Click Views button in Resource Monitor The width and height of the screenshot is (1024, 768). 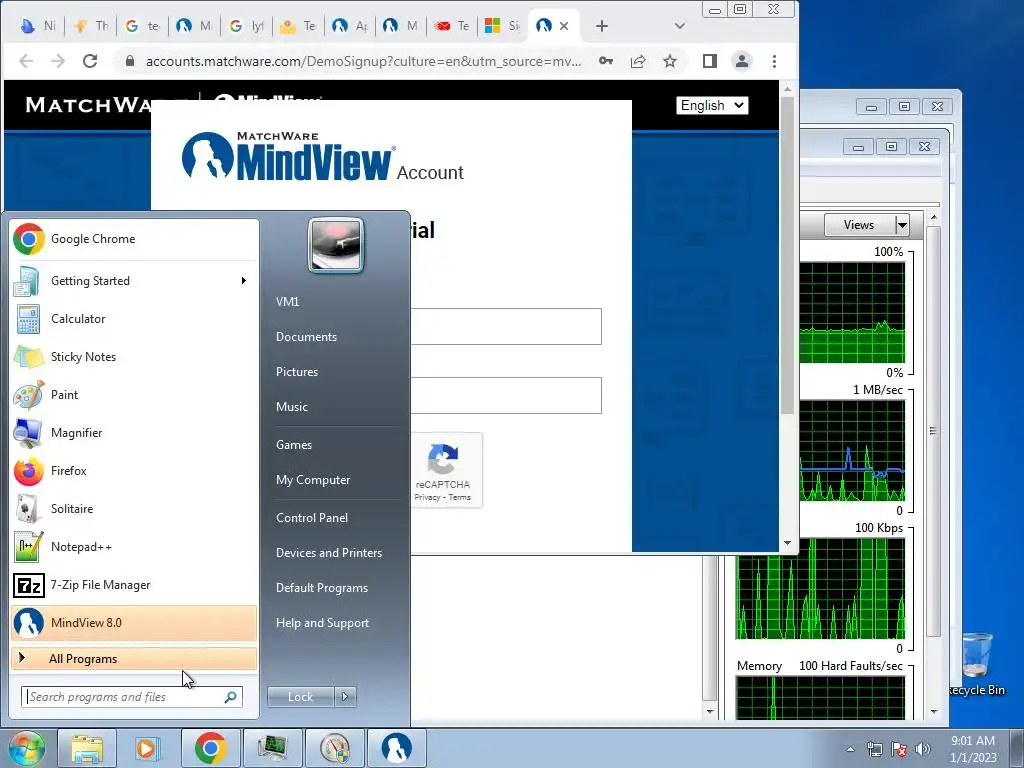pyautogui.click(x=859, y=225)
